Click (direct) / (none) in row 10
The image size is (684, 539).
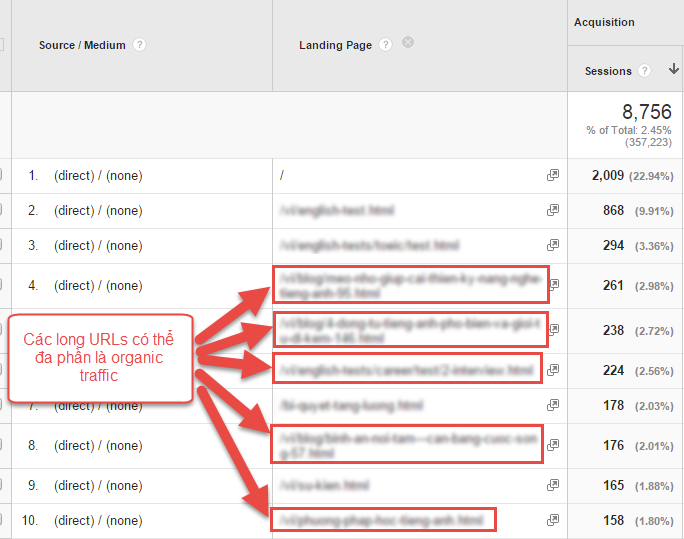[x=98, y=520]
